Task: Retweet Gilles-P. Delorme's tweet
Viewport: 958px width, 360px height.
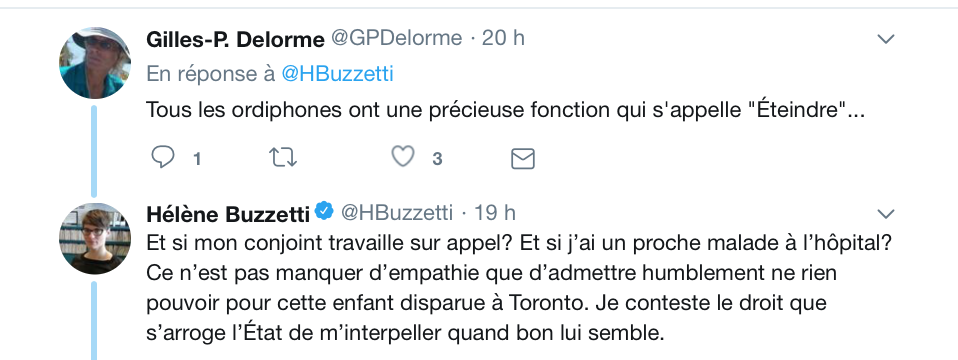Action: coord(283,158)
